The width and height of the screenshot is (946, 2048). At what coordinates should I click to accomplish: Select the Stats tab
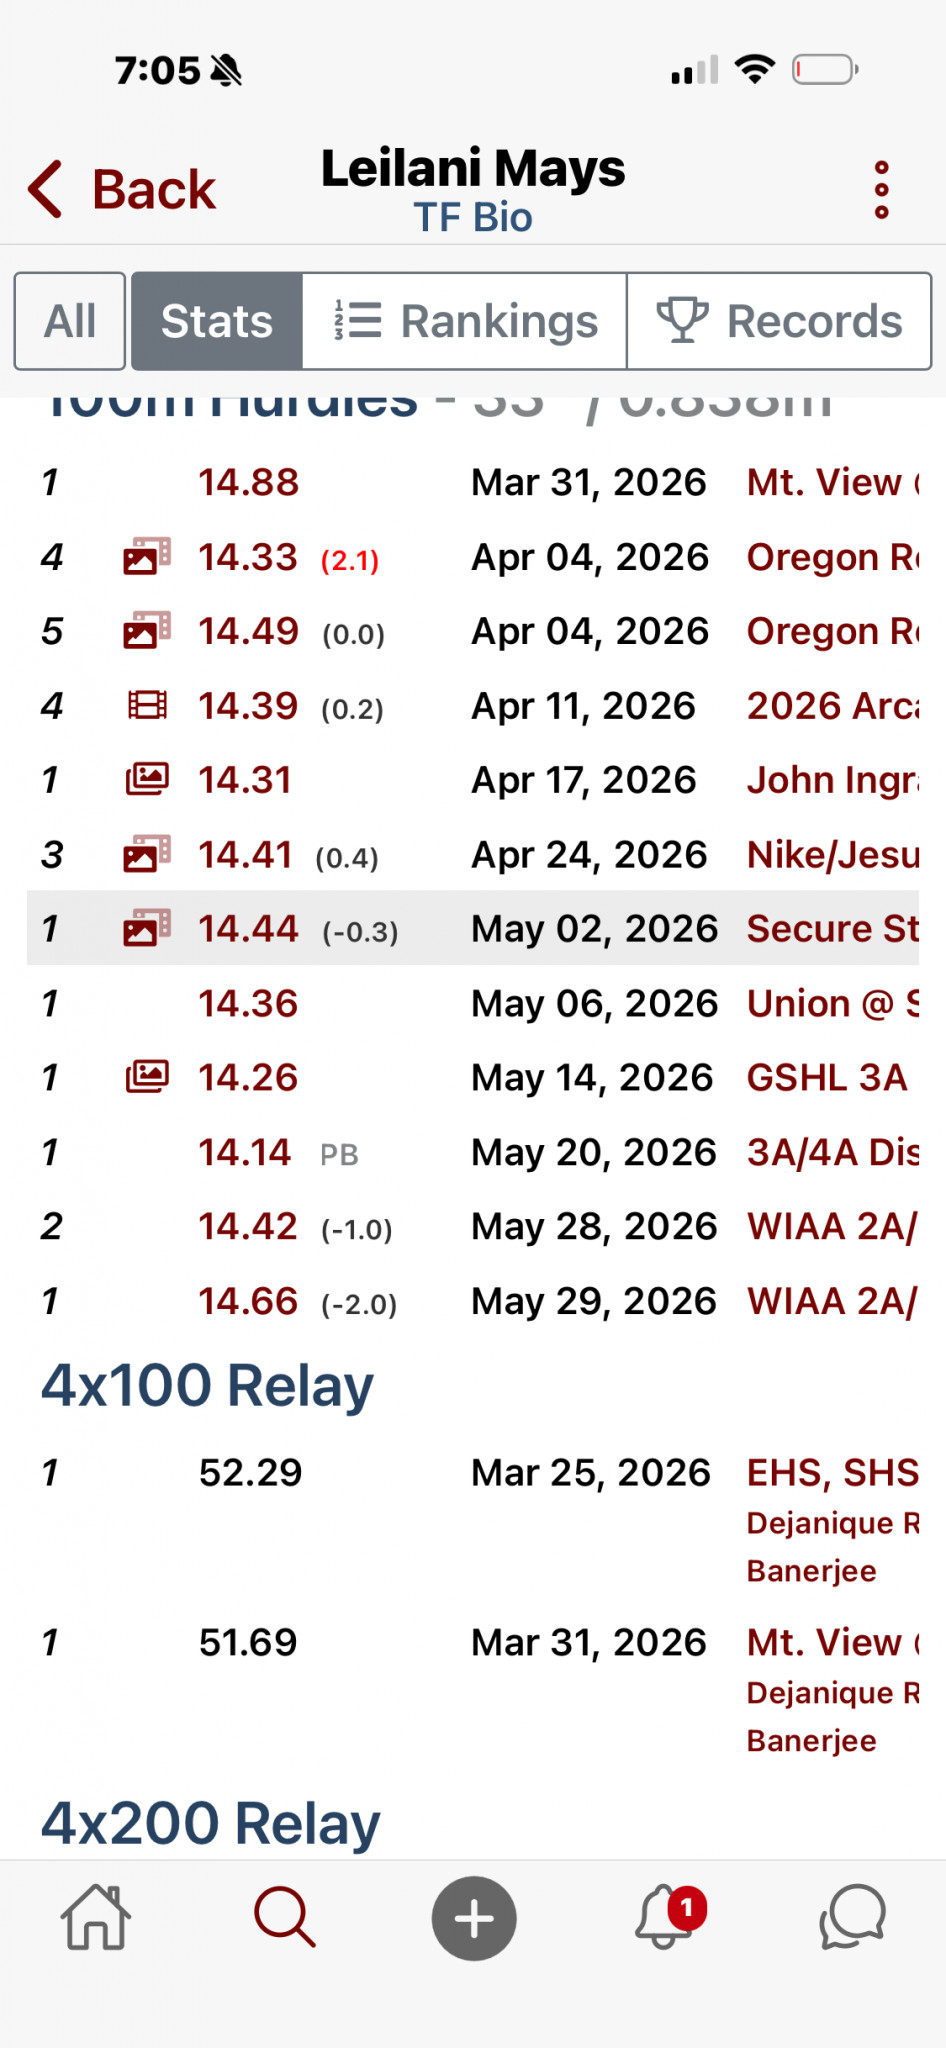(217, 321)
